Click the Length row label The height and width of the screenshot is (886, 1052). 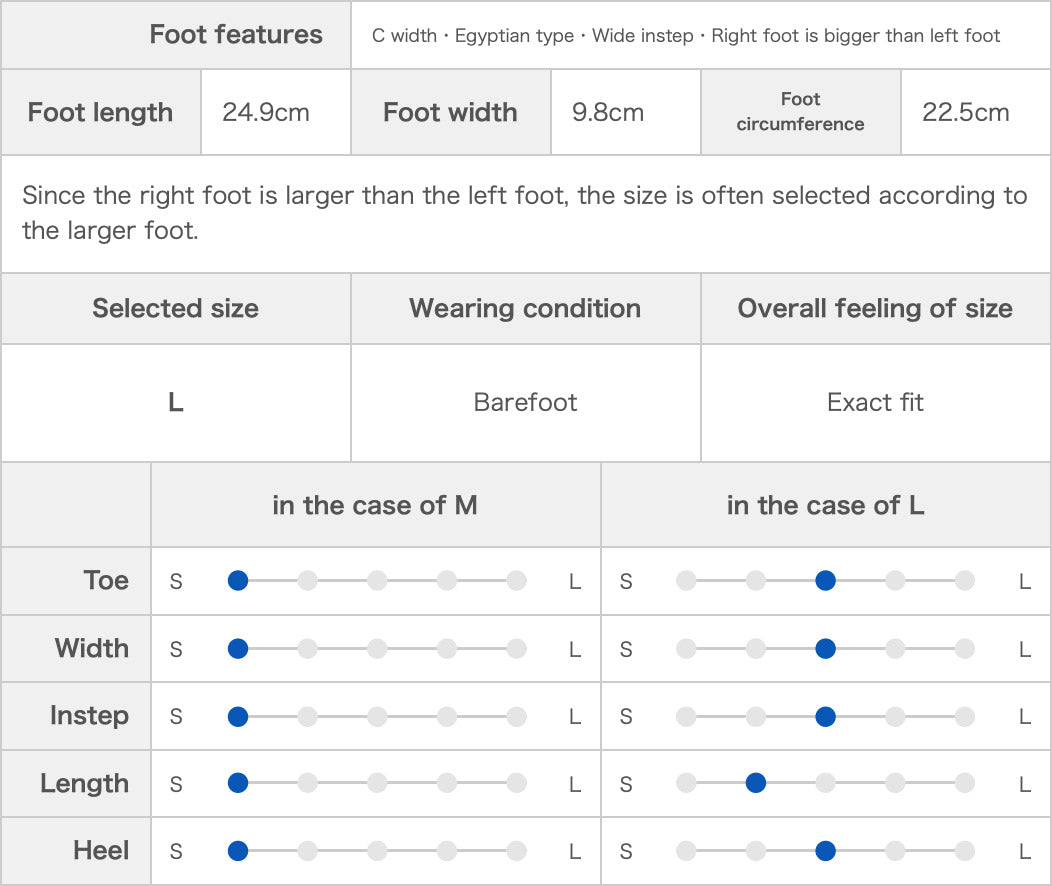pyautogui.click(x=85, y=783)
